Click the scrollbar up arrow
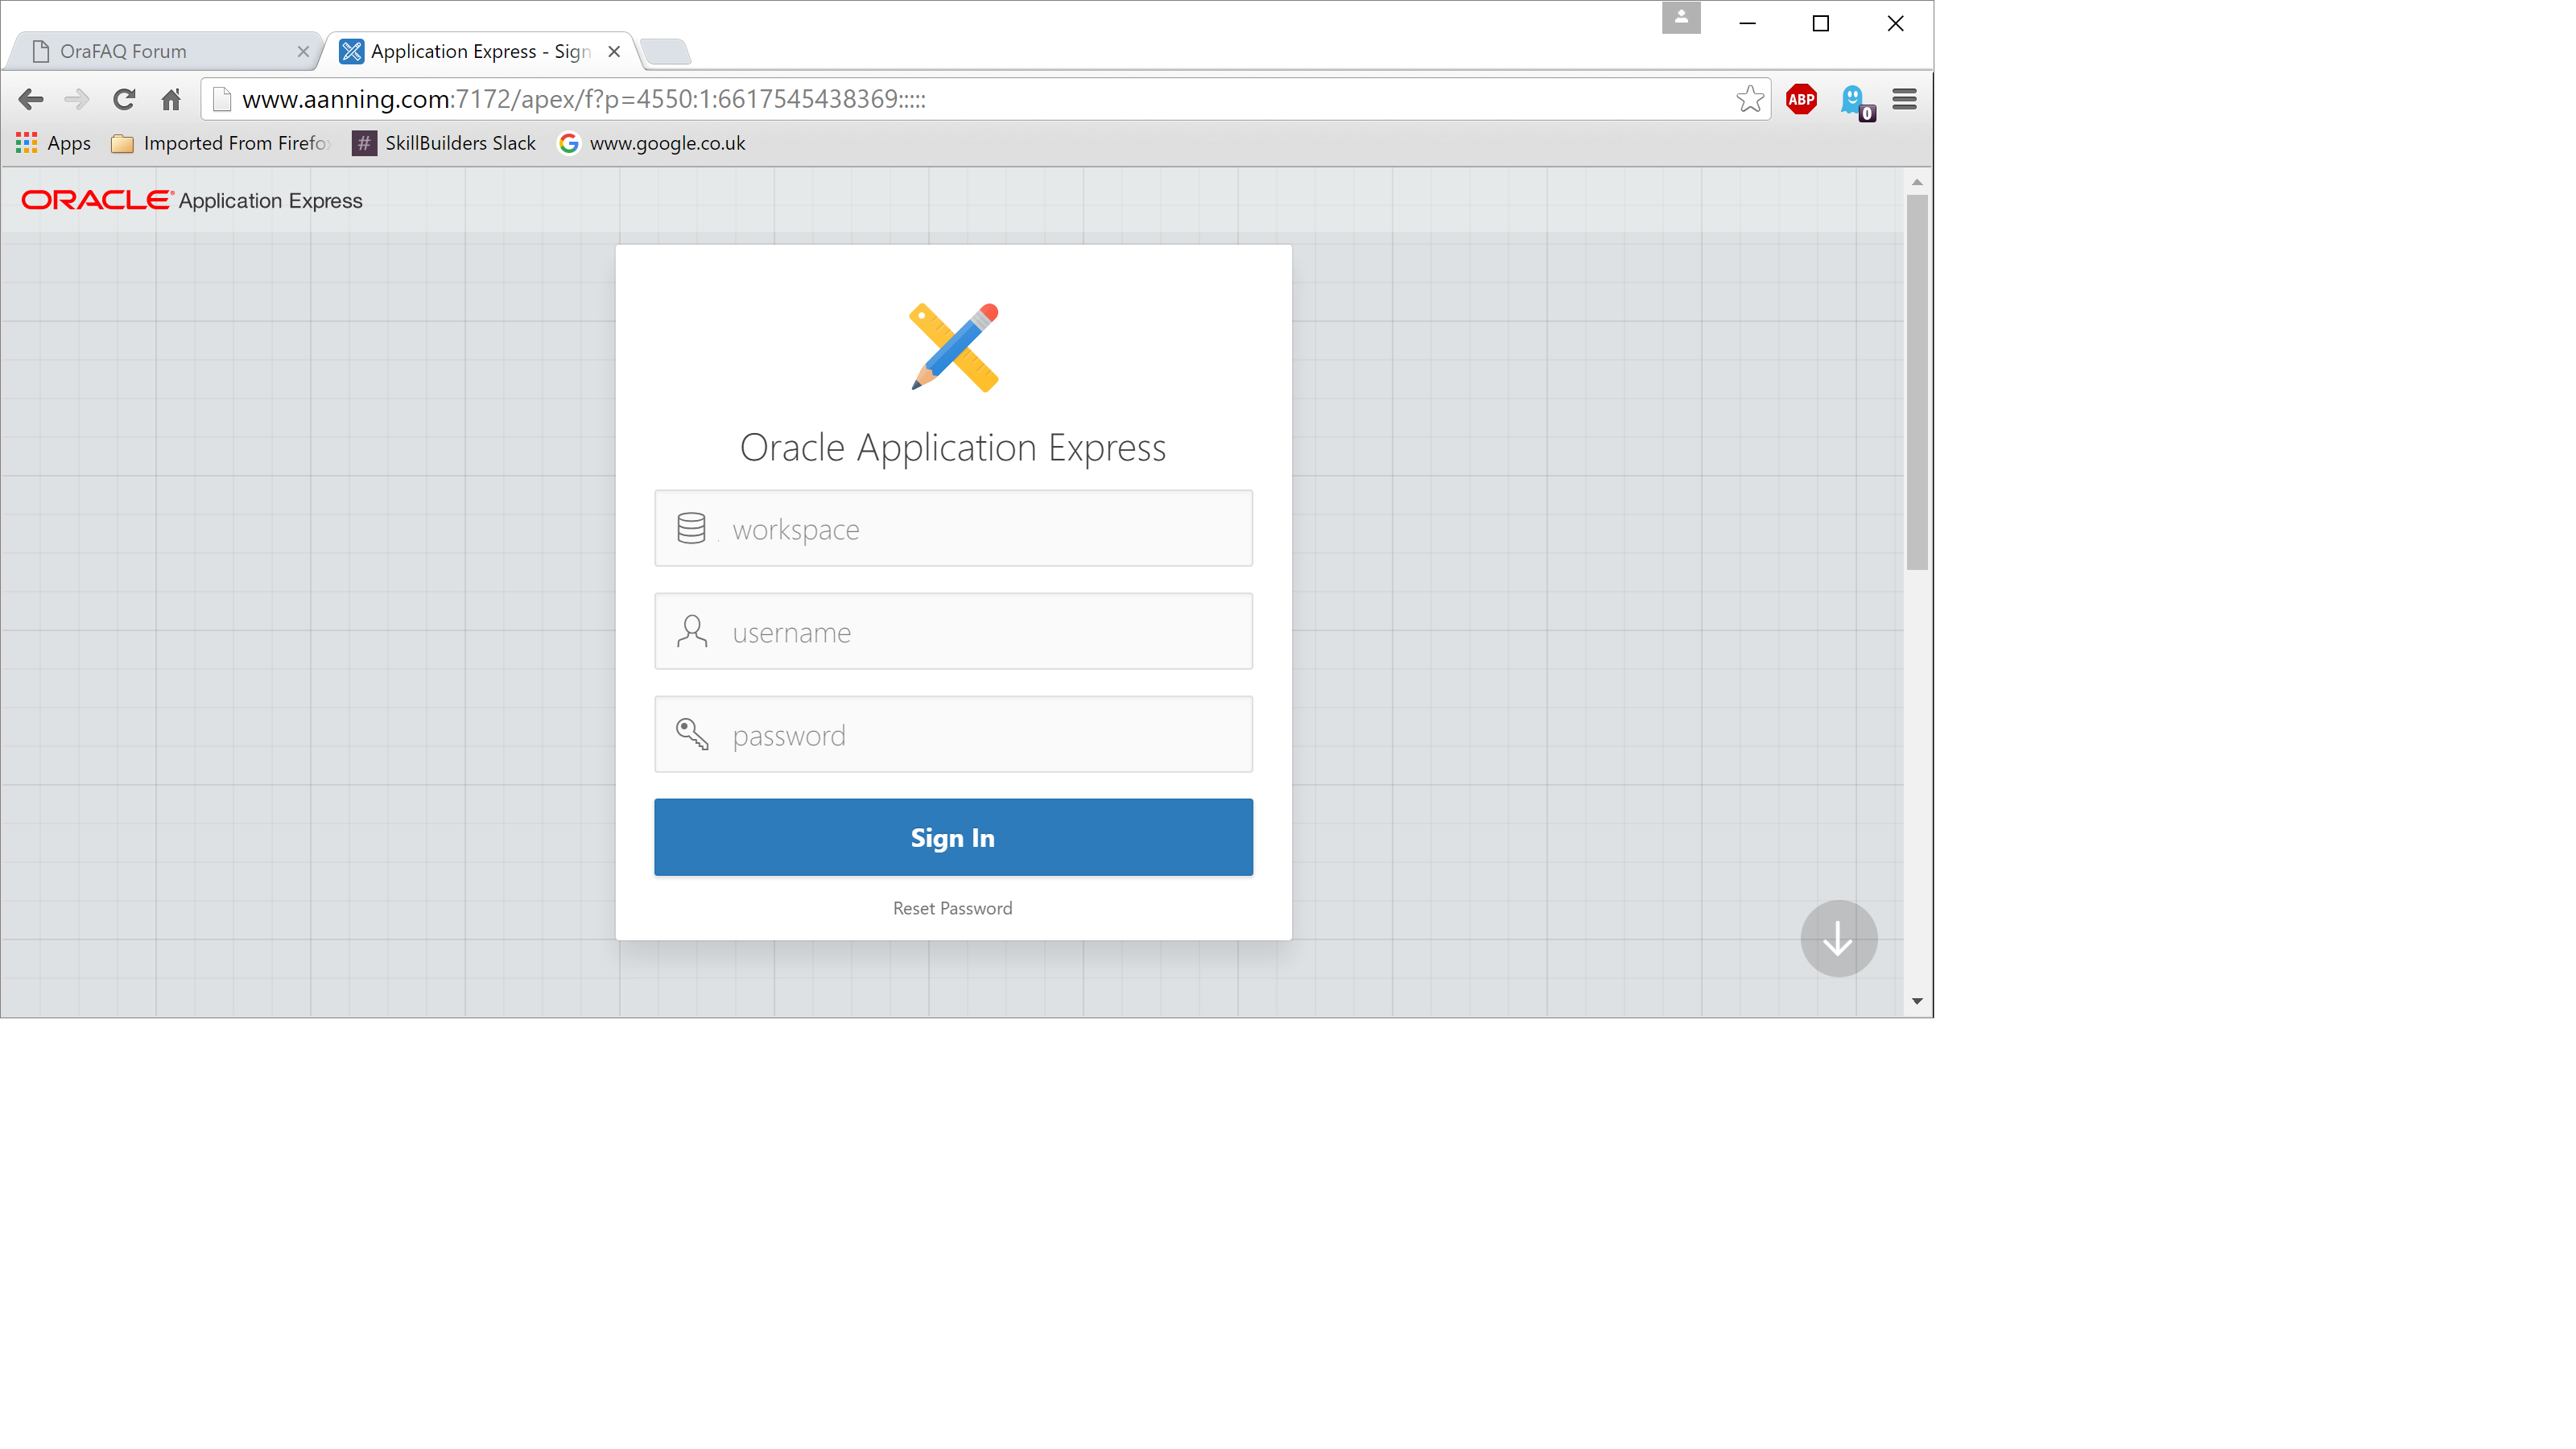2576x1449 pixels. click(x=1916, y=182)
